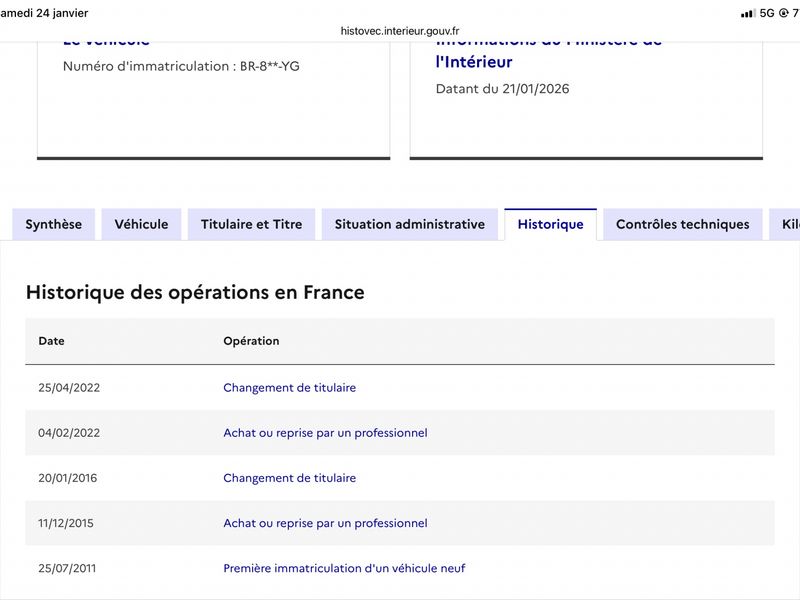Viewport: 800px width, 600px height.
Task: Tap the histovec.interieur.gouv.fr address bar
Action: coord(400,31)
